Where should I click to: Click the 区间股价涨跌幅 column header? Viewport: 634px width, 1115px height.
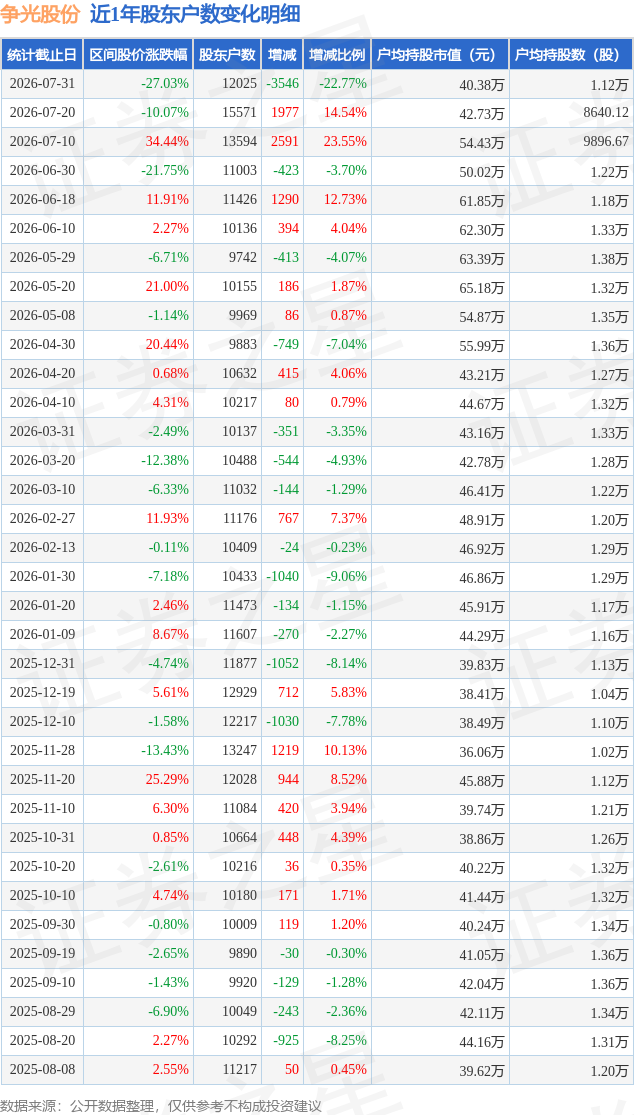click(138, 55)
